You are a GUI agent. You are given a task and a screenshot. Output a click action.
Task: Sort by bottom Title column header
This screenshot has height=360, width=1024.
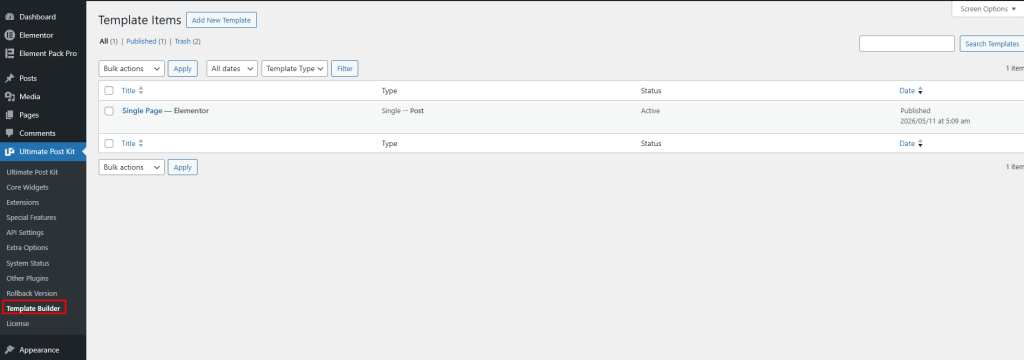click(129, 143)
